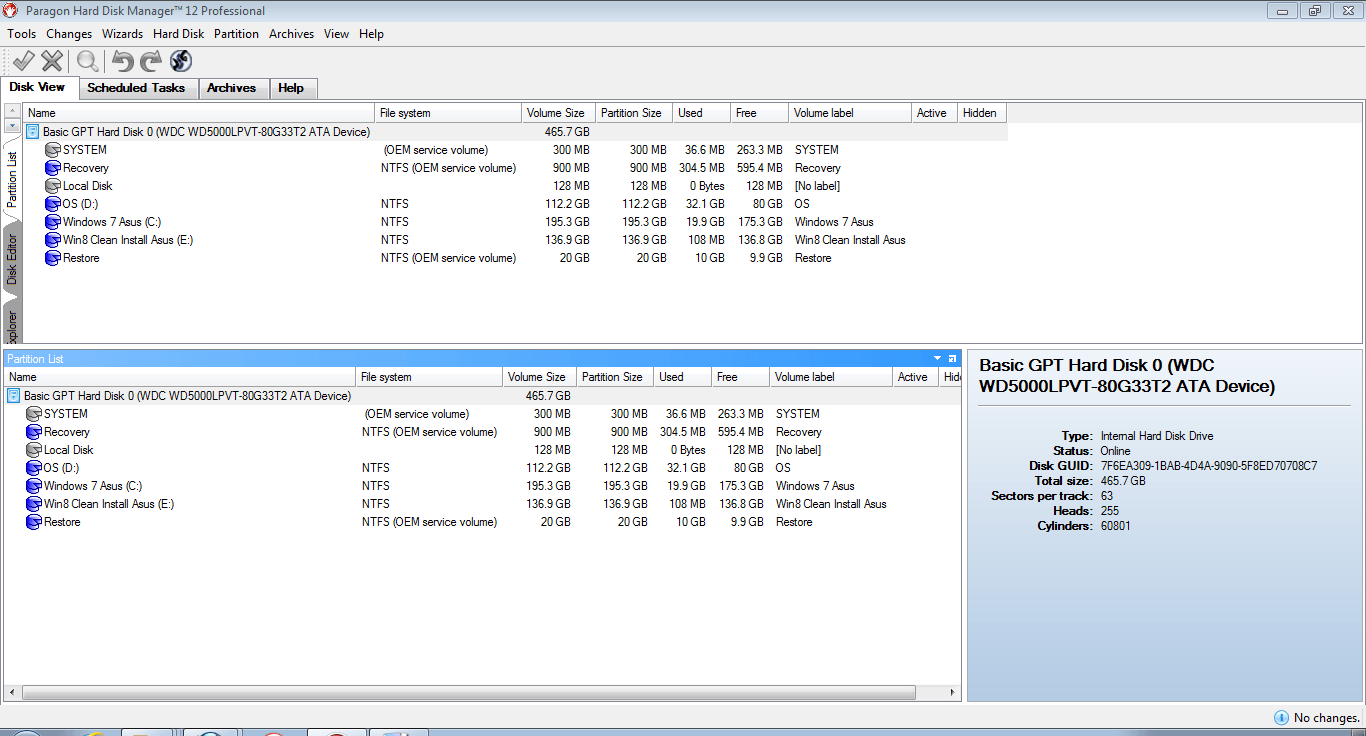The width and height of the screenshot is (1366, 736).
Task: Open the Help menu in menu bar
Action: [x=371, y=34]
